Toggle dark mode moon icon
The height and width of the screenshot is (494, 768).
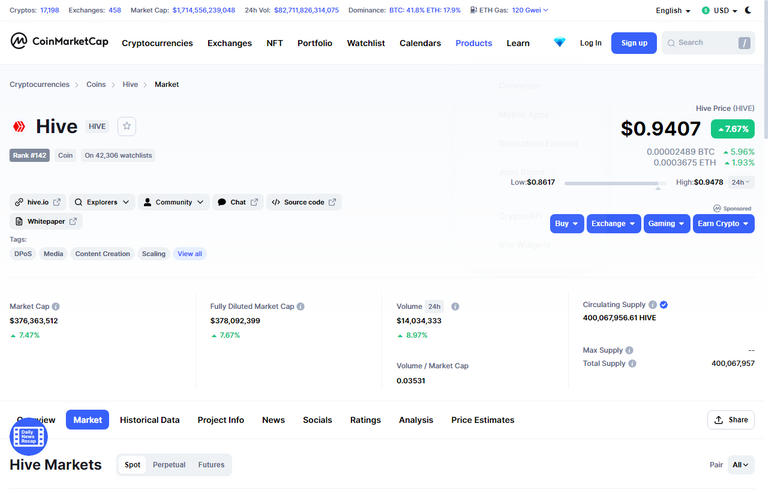[x=748, y=10]
